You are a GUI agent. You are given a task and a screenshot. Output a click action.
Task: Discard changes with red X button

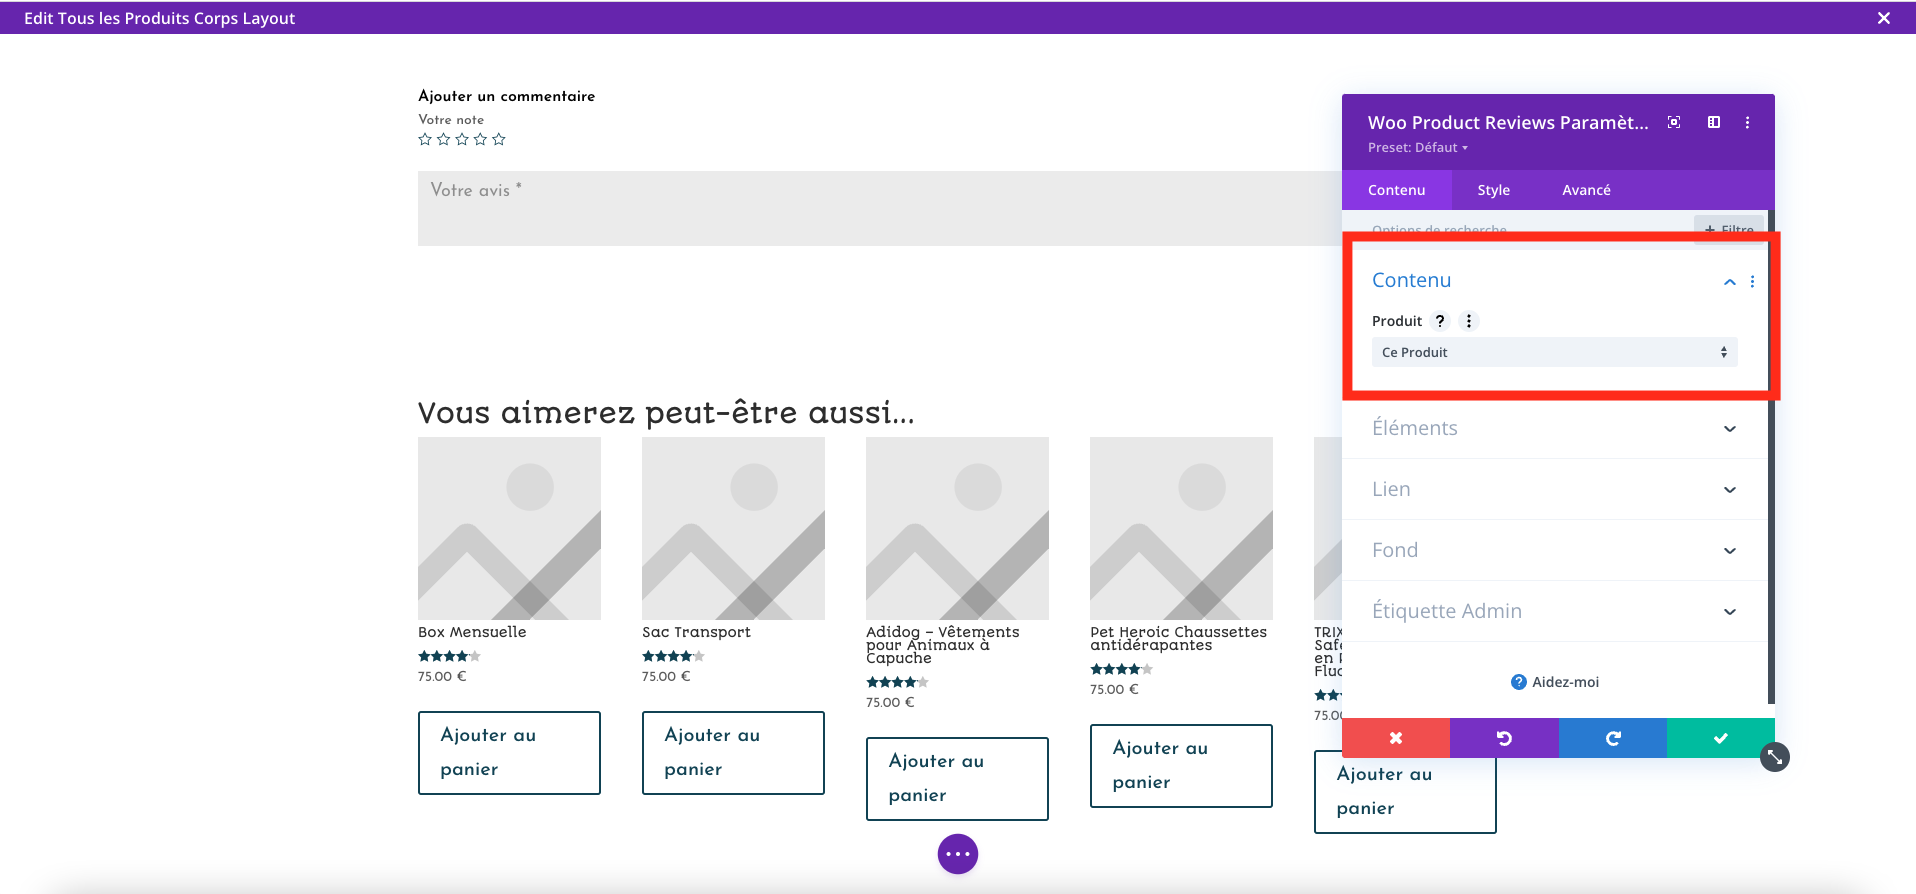pyautogui.click(x=1396, y=738)
